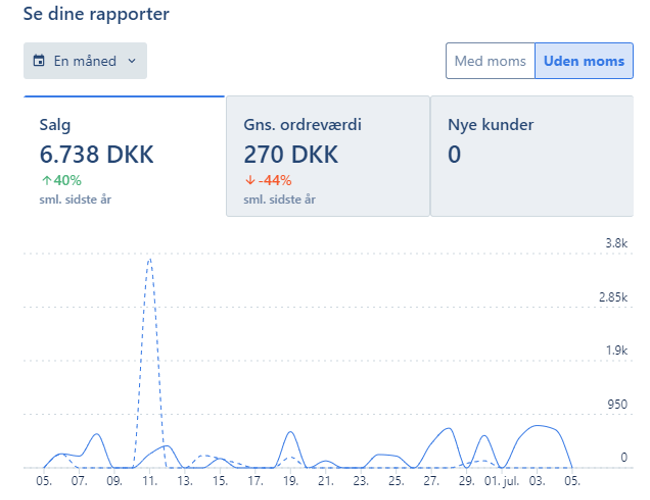The height and width of the screenshot is (500, 650).
Task: Click the 19. date label on x-axis
Action: coord(290,481)
